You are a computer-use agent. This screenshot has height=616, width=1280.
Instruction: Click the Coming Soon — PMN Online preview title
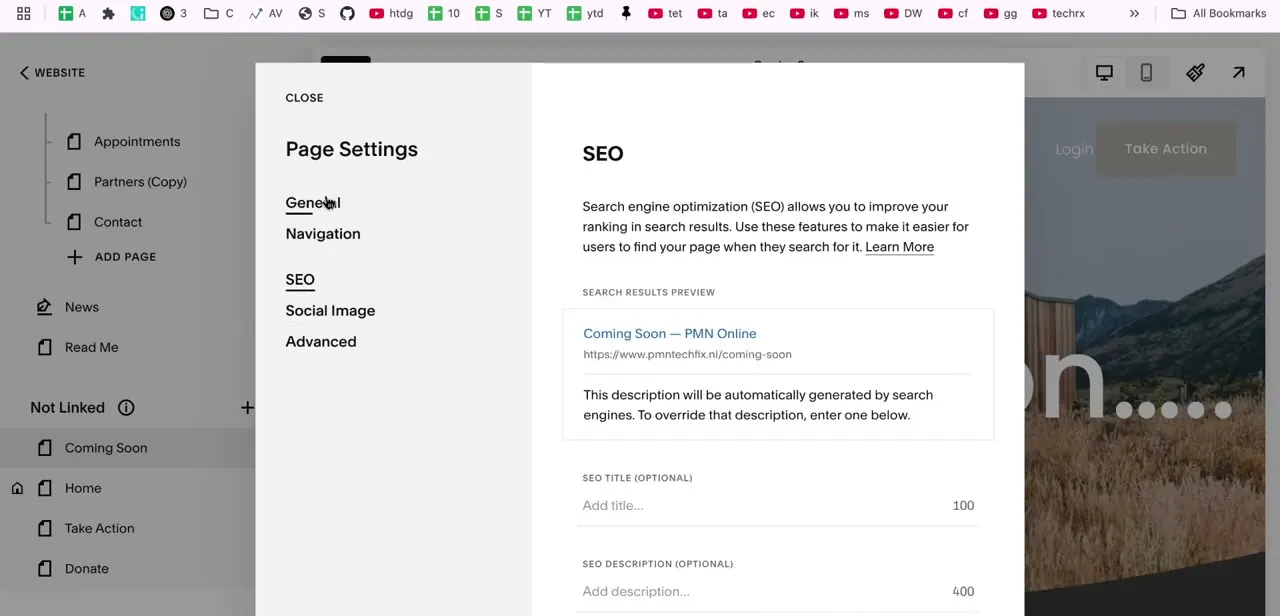pos(669,333)
